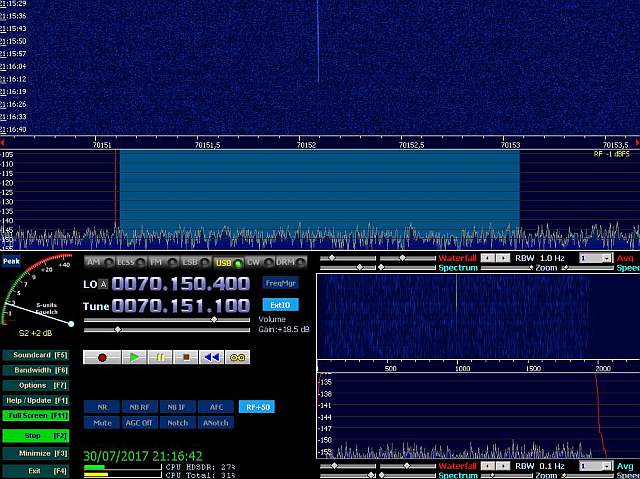Click the ExtIO button

(281, 305)
